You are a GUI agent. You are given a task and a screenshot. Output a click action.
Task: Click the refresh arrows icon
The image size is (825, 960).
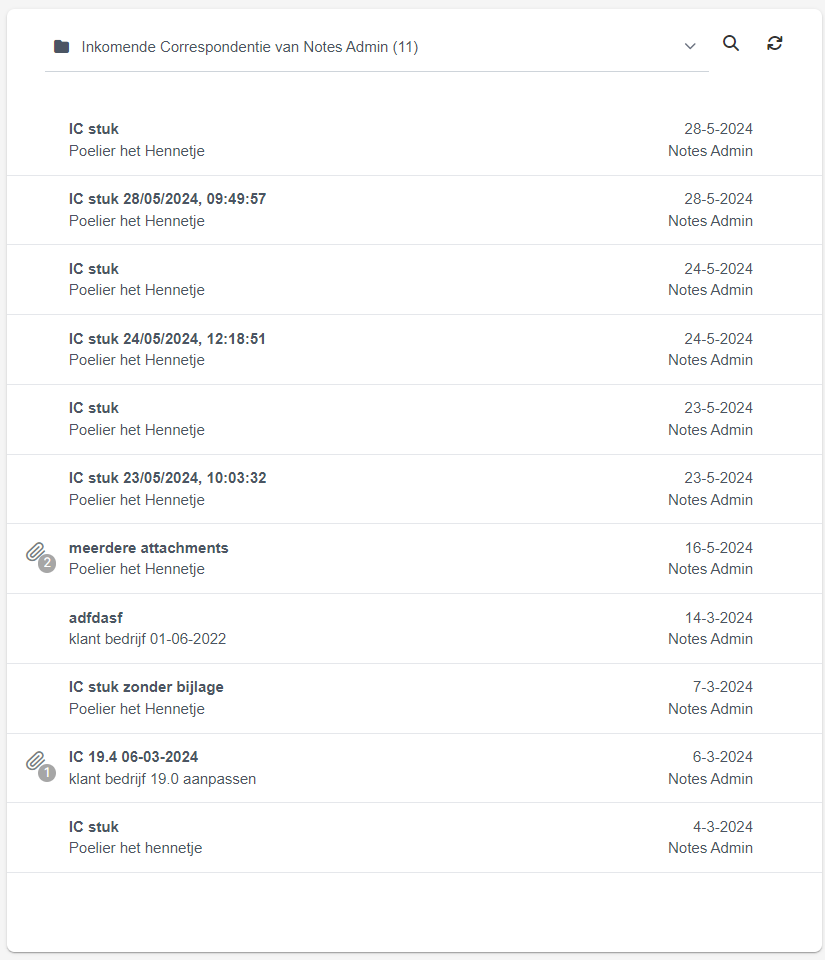(x=775, y=43)
